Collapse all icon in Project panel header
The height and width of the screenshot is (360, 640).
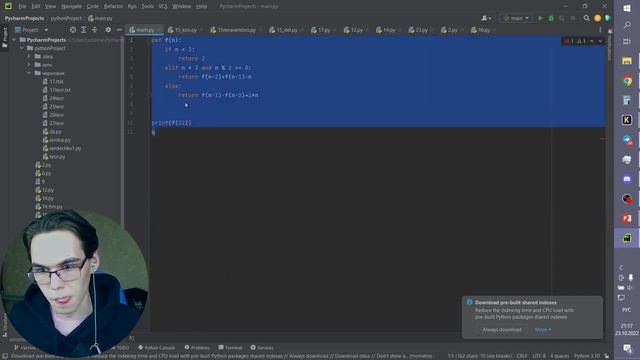click(x=94, y=30)
